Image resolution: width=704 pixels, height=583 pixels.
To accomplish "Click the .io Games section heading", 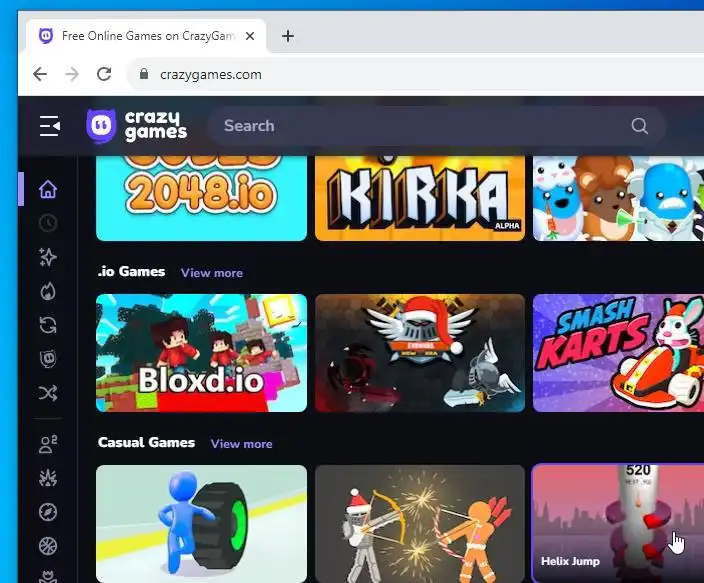I will [132, 272].
